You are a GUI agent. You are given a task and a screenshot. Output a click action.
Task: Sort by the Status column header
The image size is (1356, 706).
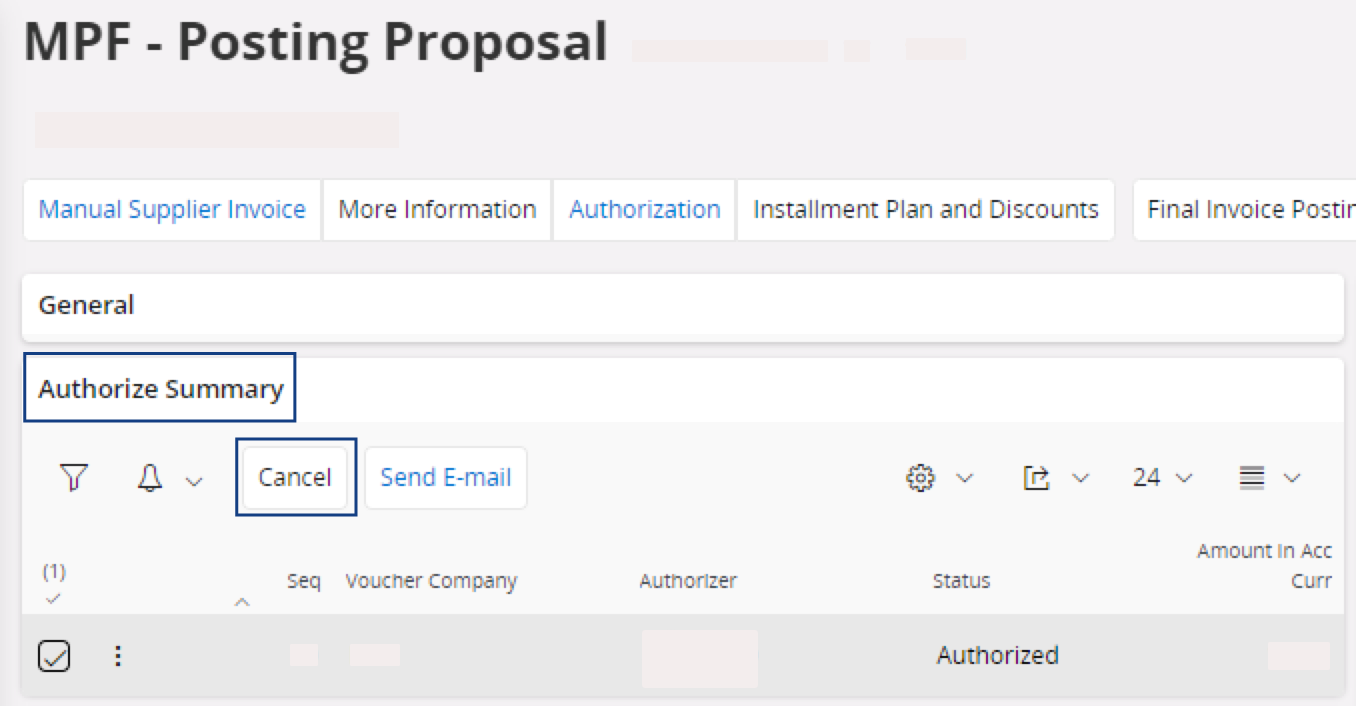[961, 581]
